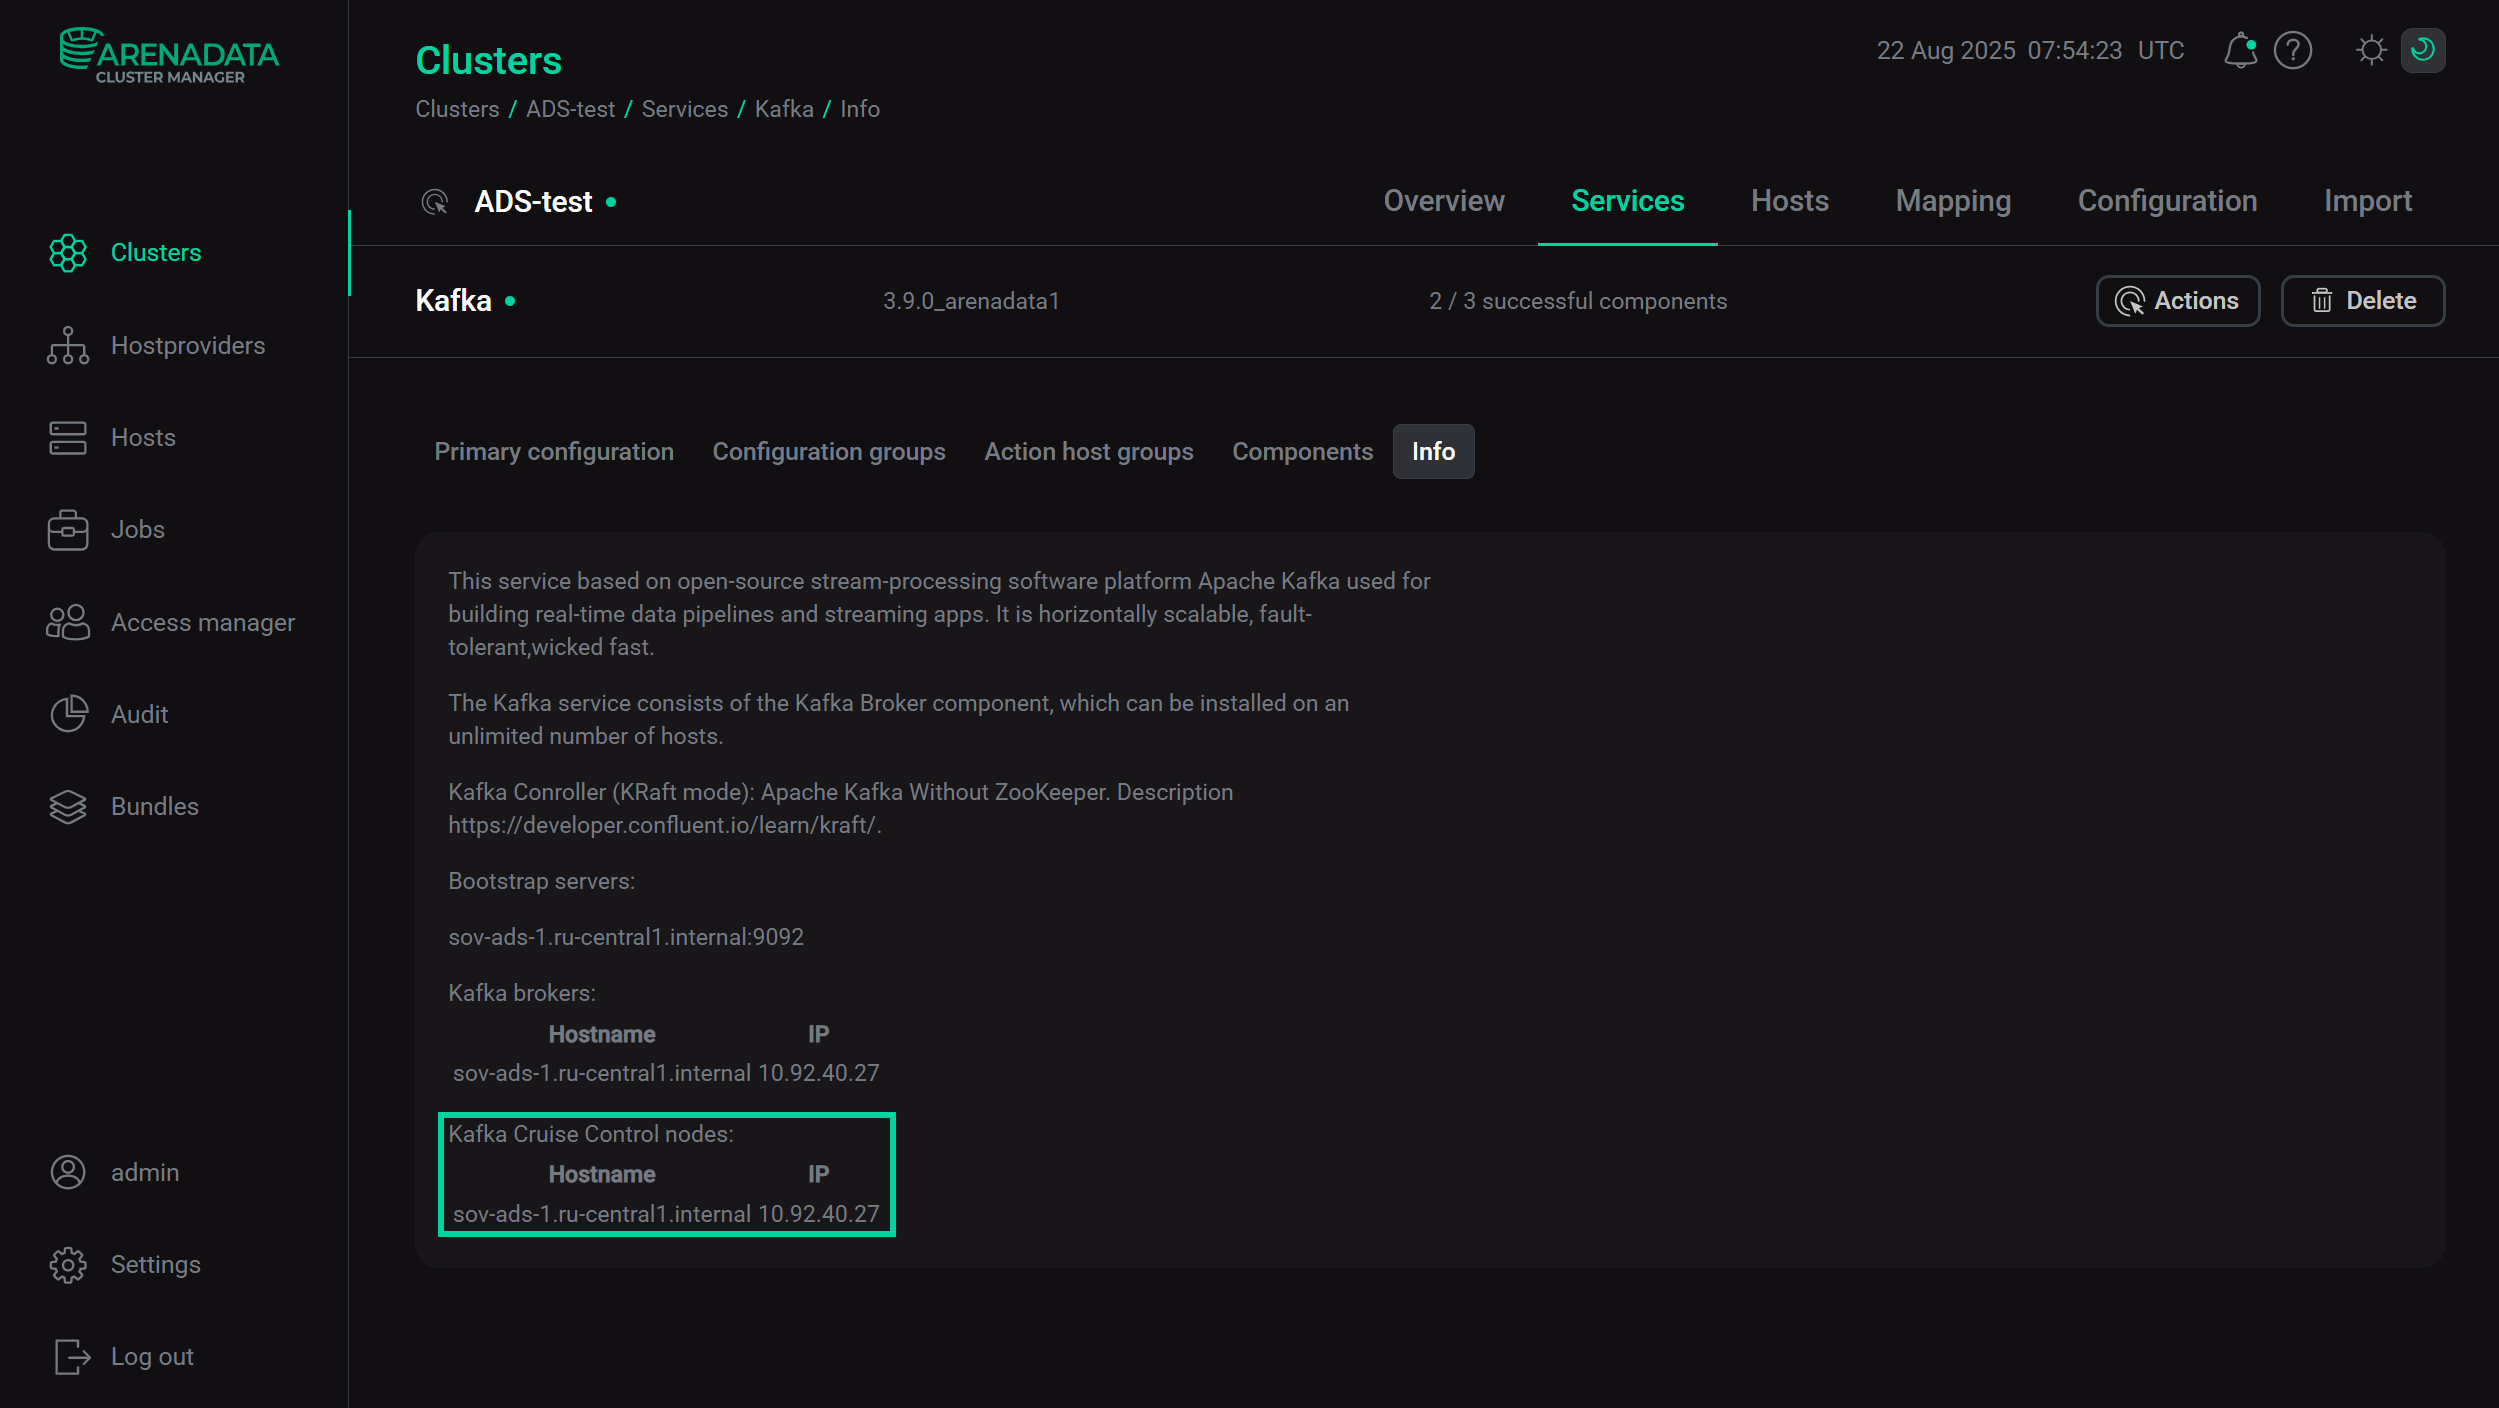Screen dimensions: 2499x1408
Task: Open Hostproviders in the sidebar
Action: click(x=187, y=346)
